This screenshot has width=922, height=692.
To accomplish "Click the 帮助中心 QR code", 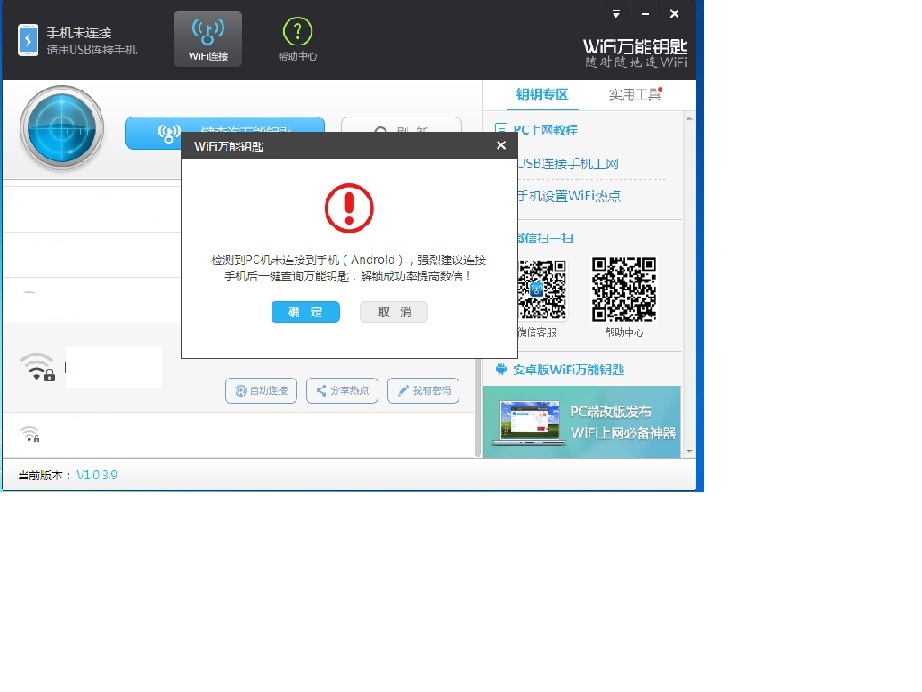I will click(x=624, y=289).
